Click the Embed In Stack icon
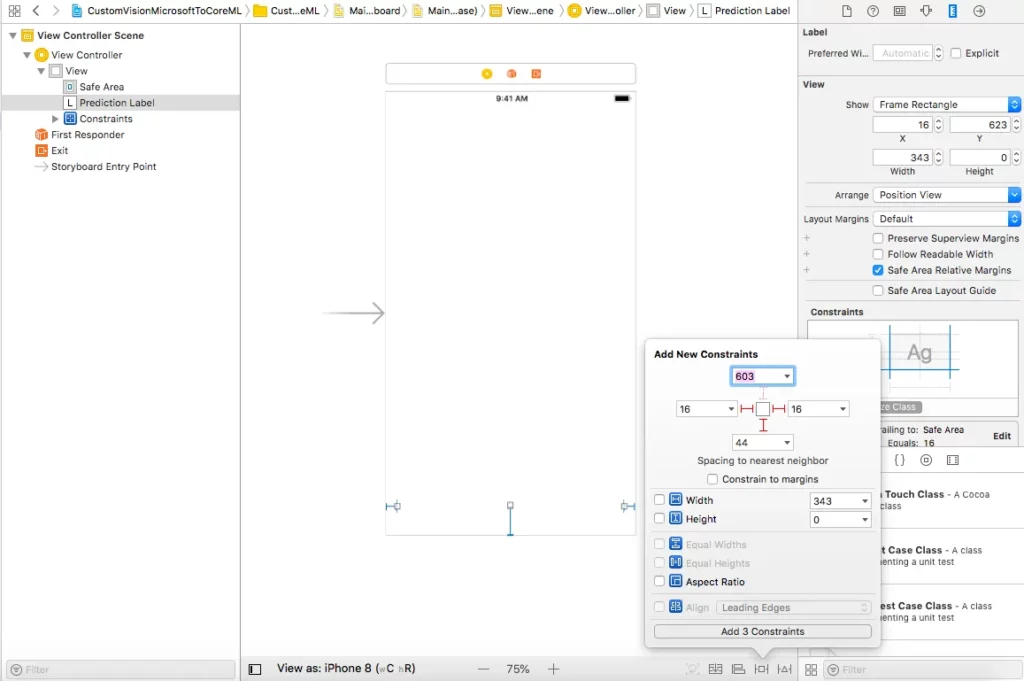The image size is (1024, 681). click(716, 669)
